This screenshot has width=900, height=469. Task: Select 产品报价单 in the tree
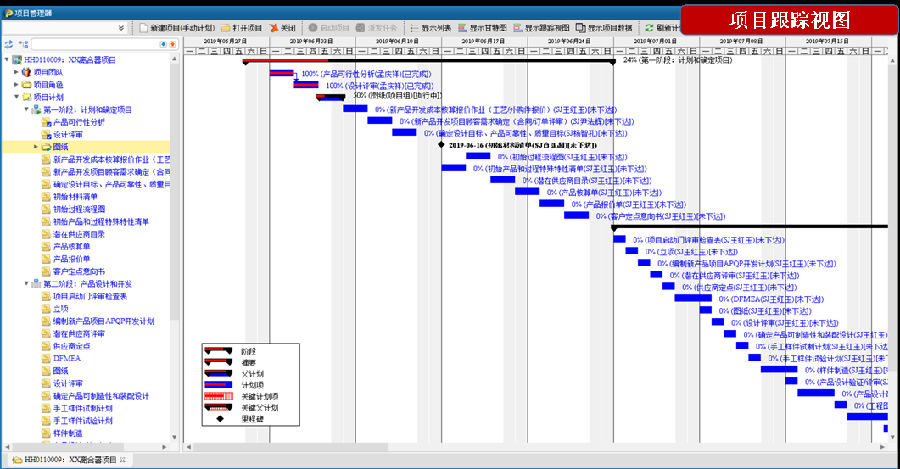coord(71,259)
